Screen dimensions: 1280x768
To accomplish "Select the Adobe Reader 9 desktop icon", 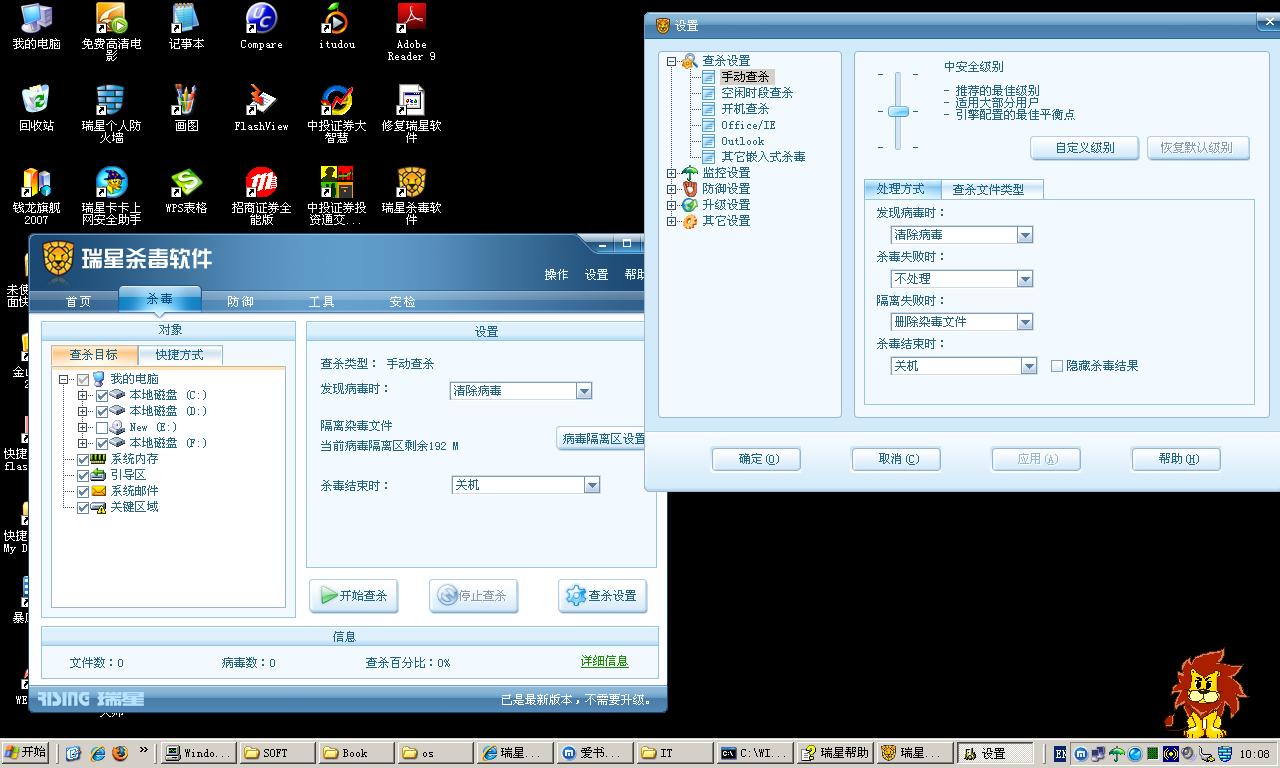I will click(x=411, y=33).
